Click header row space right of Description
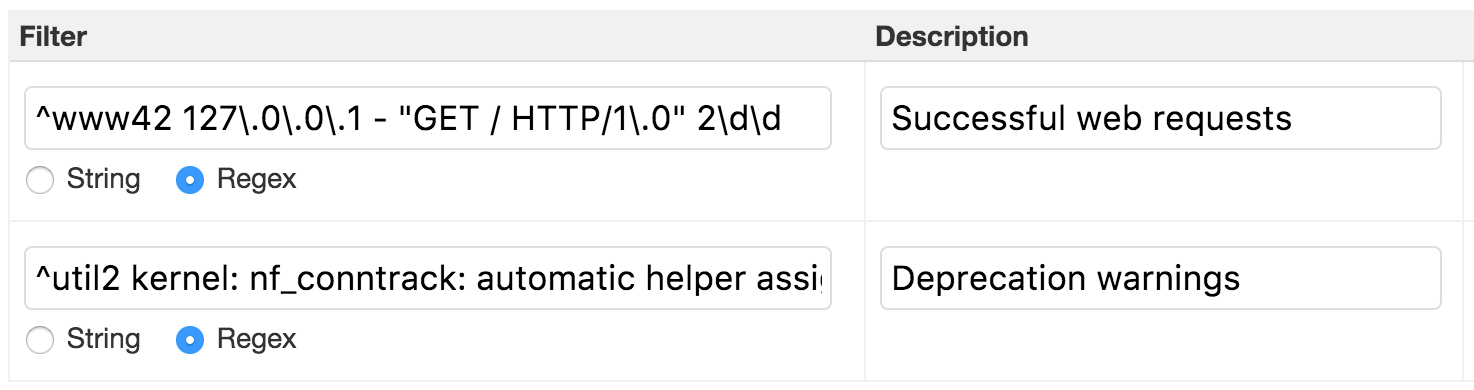 (1250, 37)
